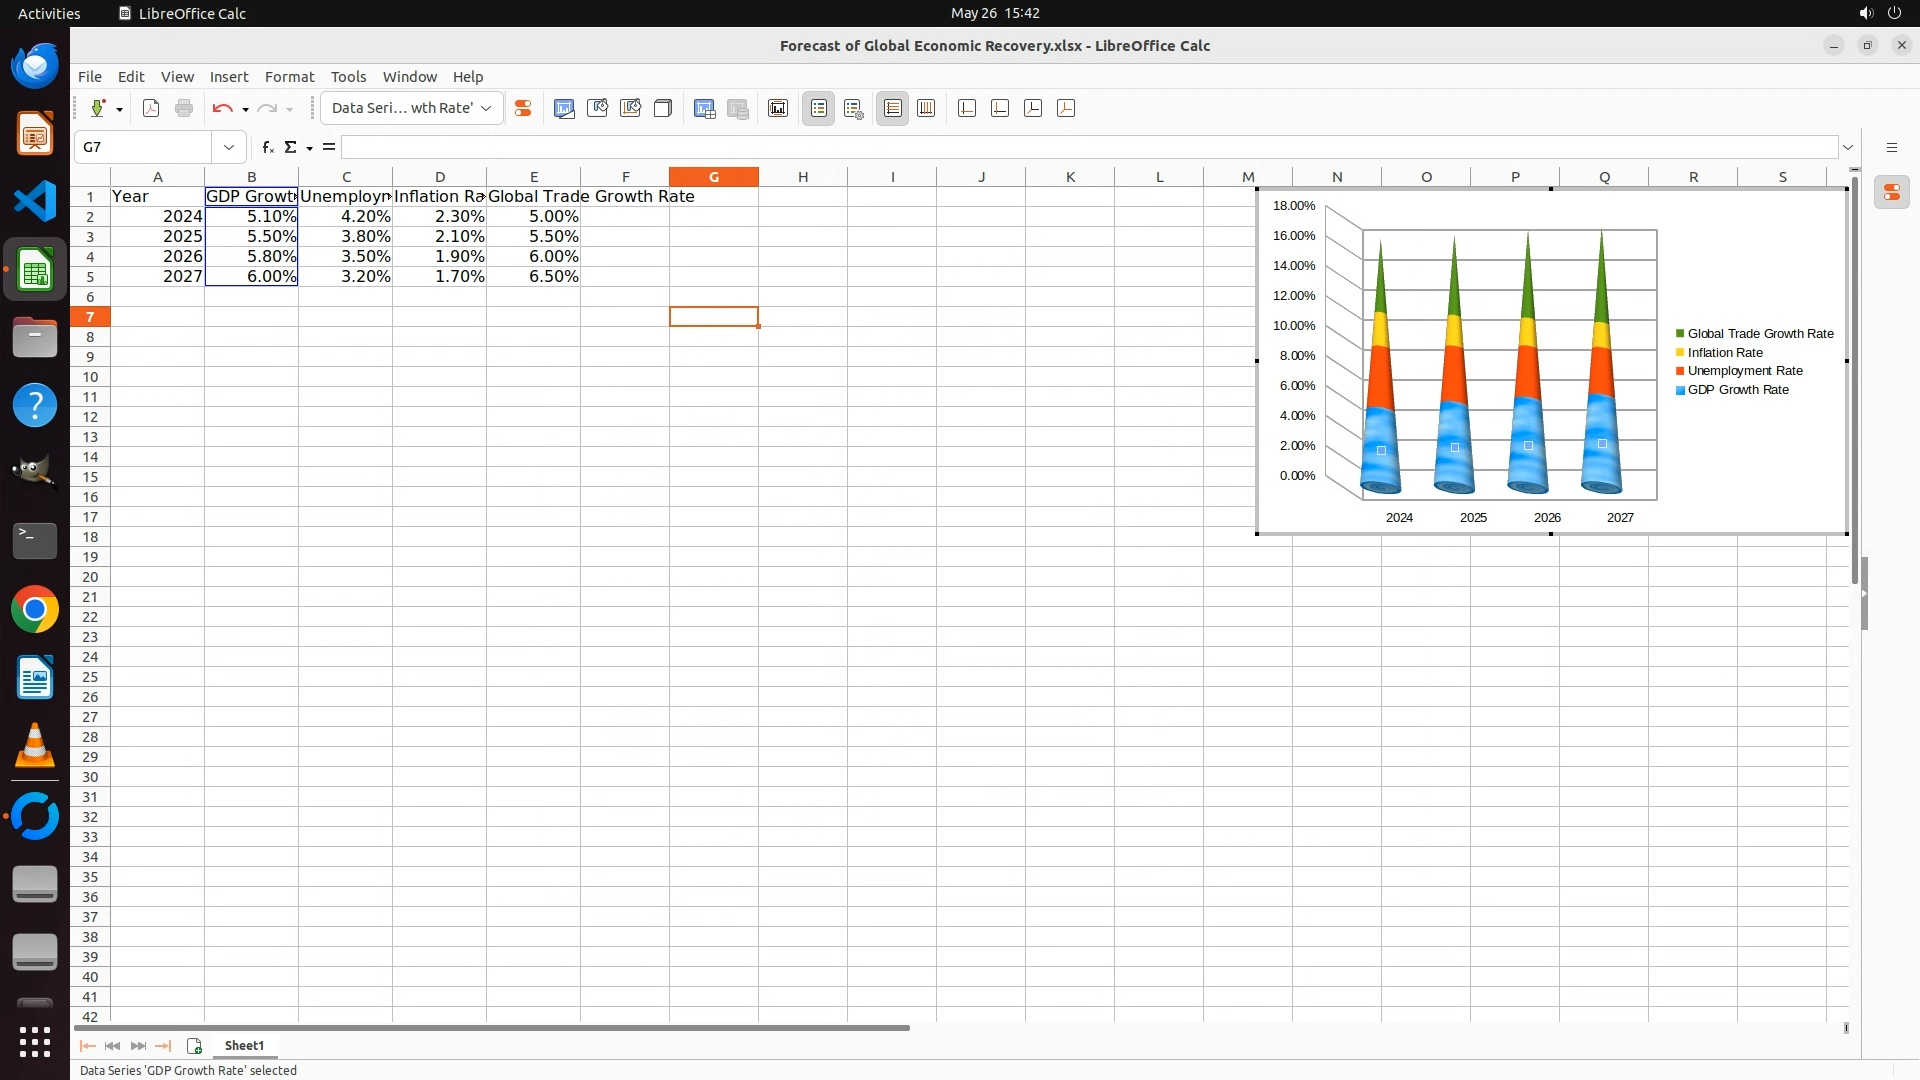The height and width of the screenshot is (1080, 1920).
Task: Expand the formula bar with arrow
Action: pyautogui.click(x=1848, y=147)
